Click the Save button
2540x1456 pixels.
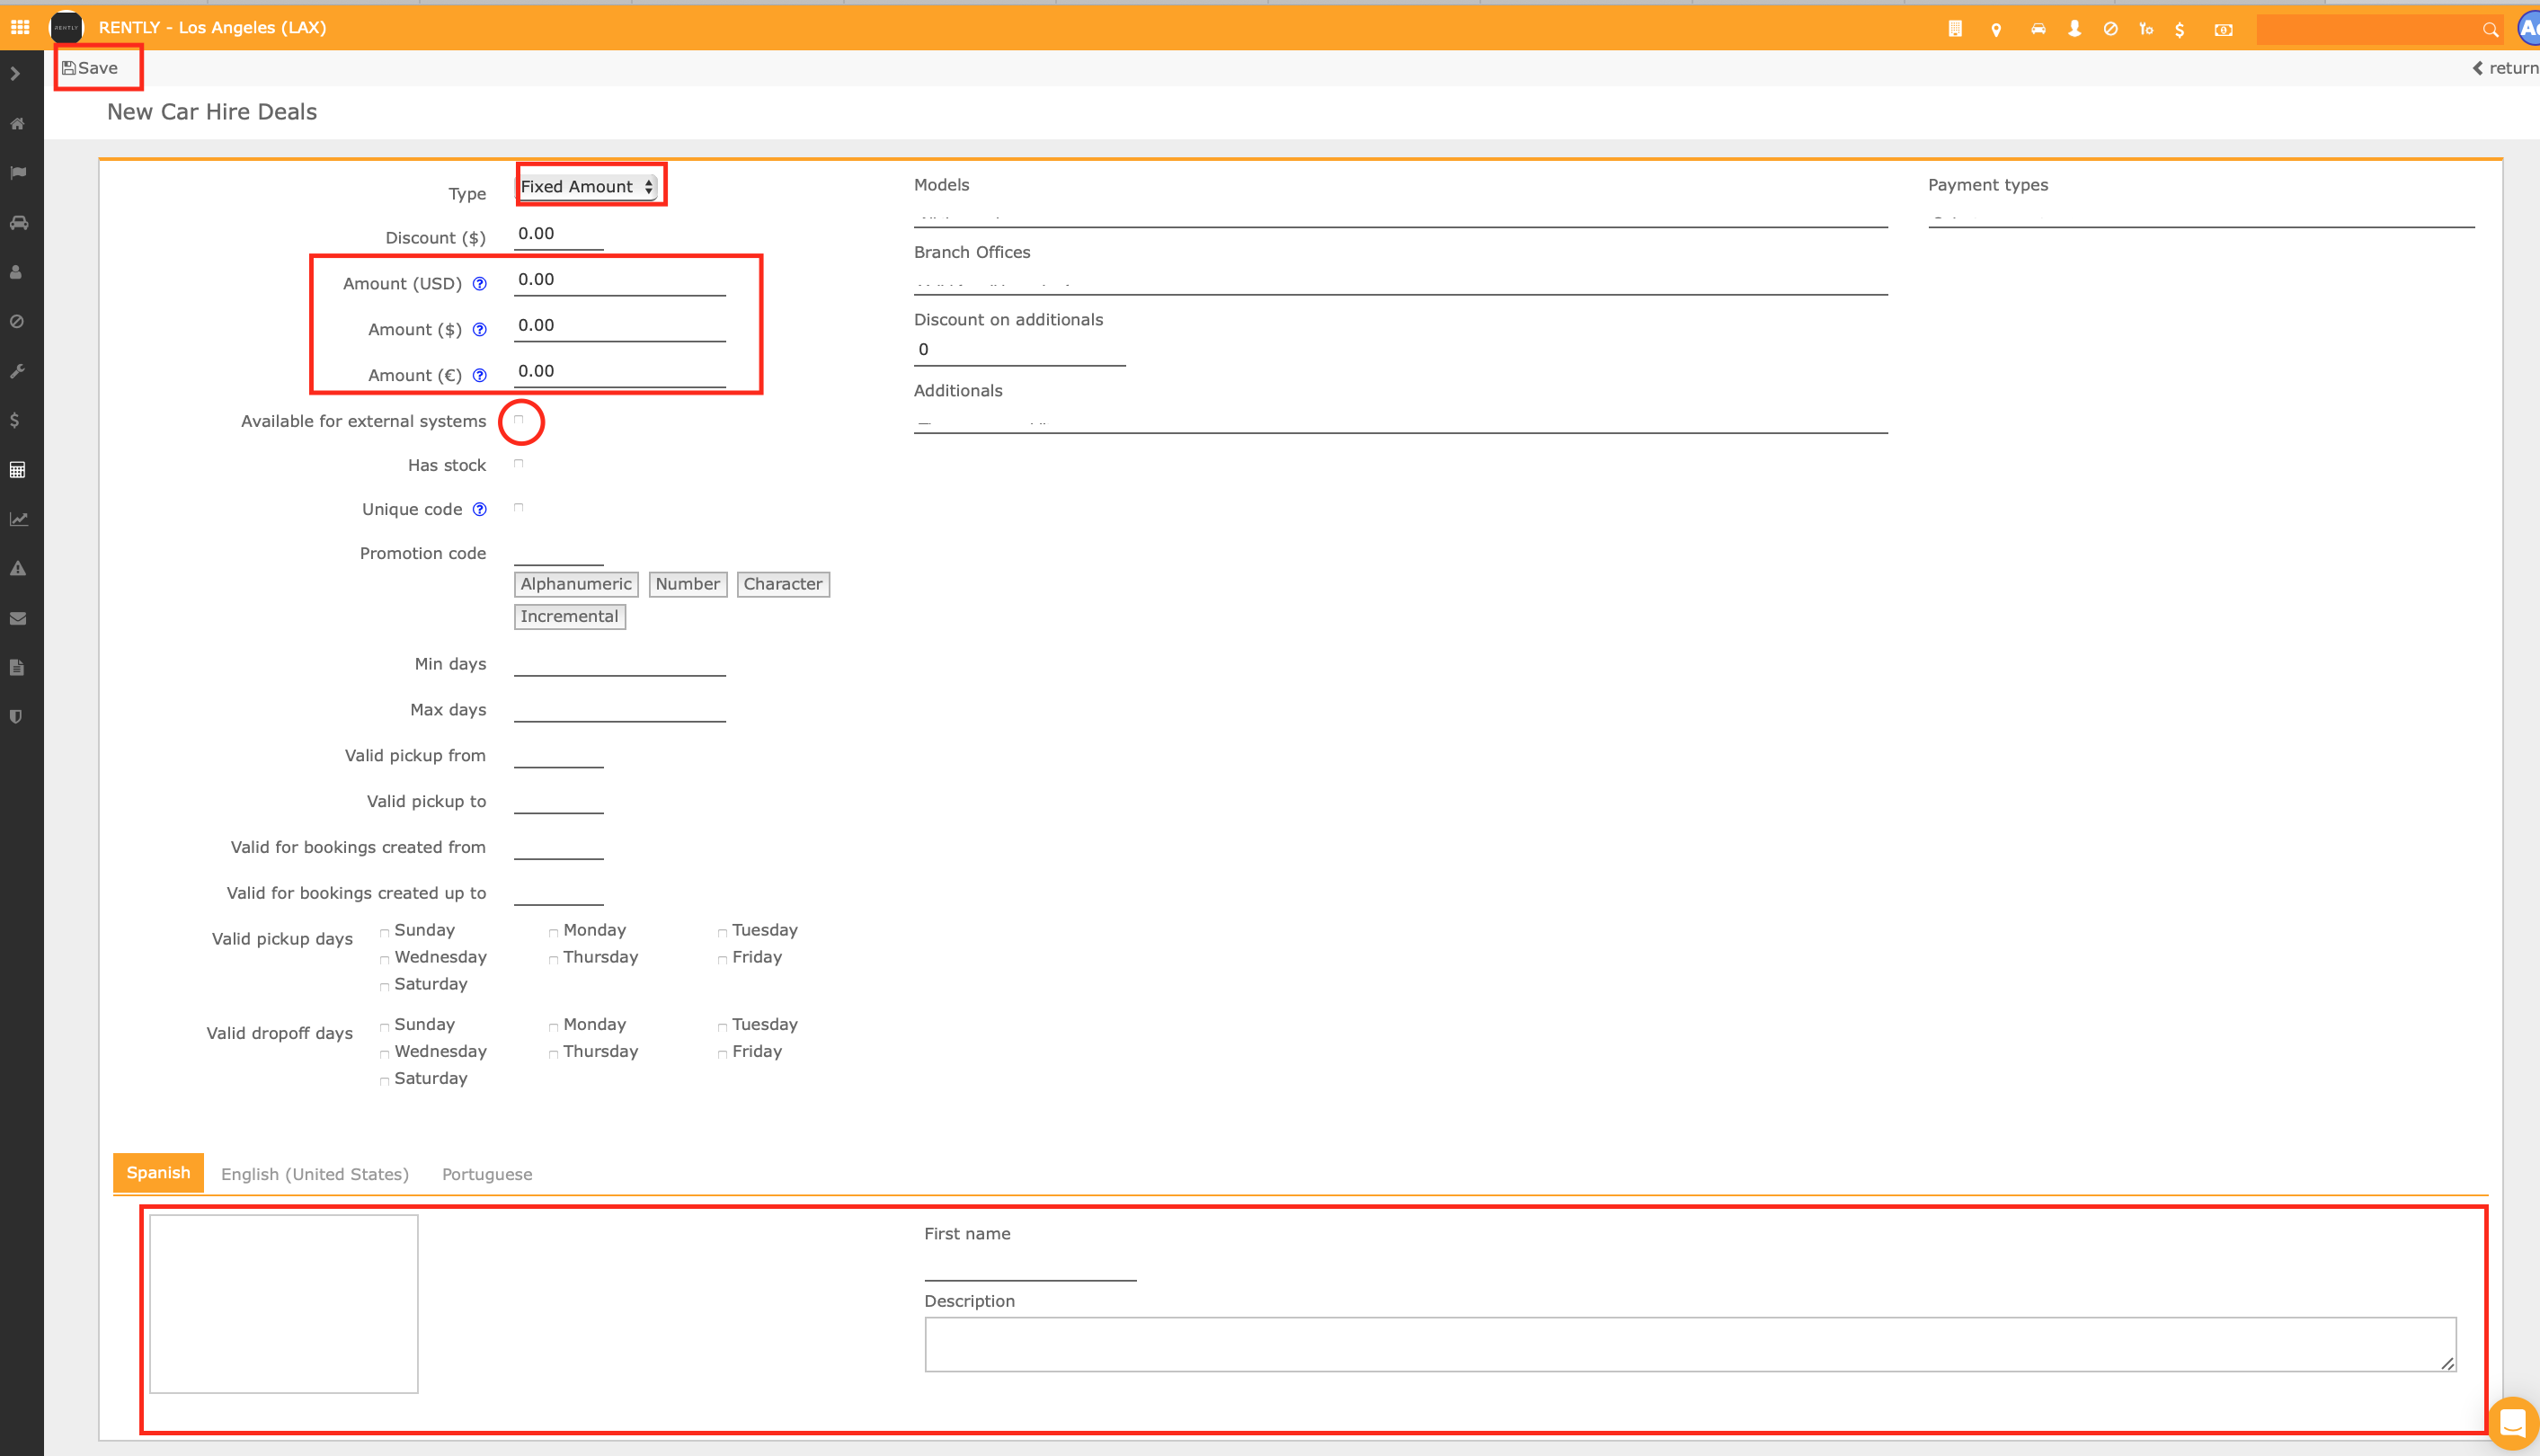click(90, 68)
